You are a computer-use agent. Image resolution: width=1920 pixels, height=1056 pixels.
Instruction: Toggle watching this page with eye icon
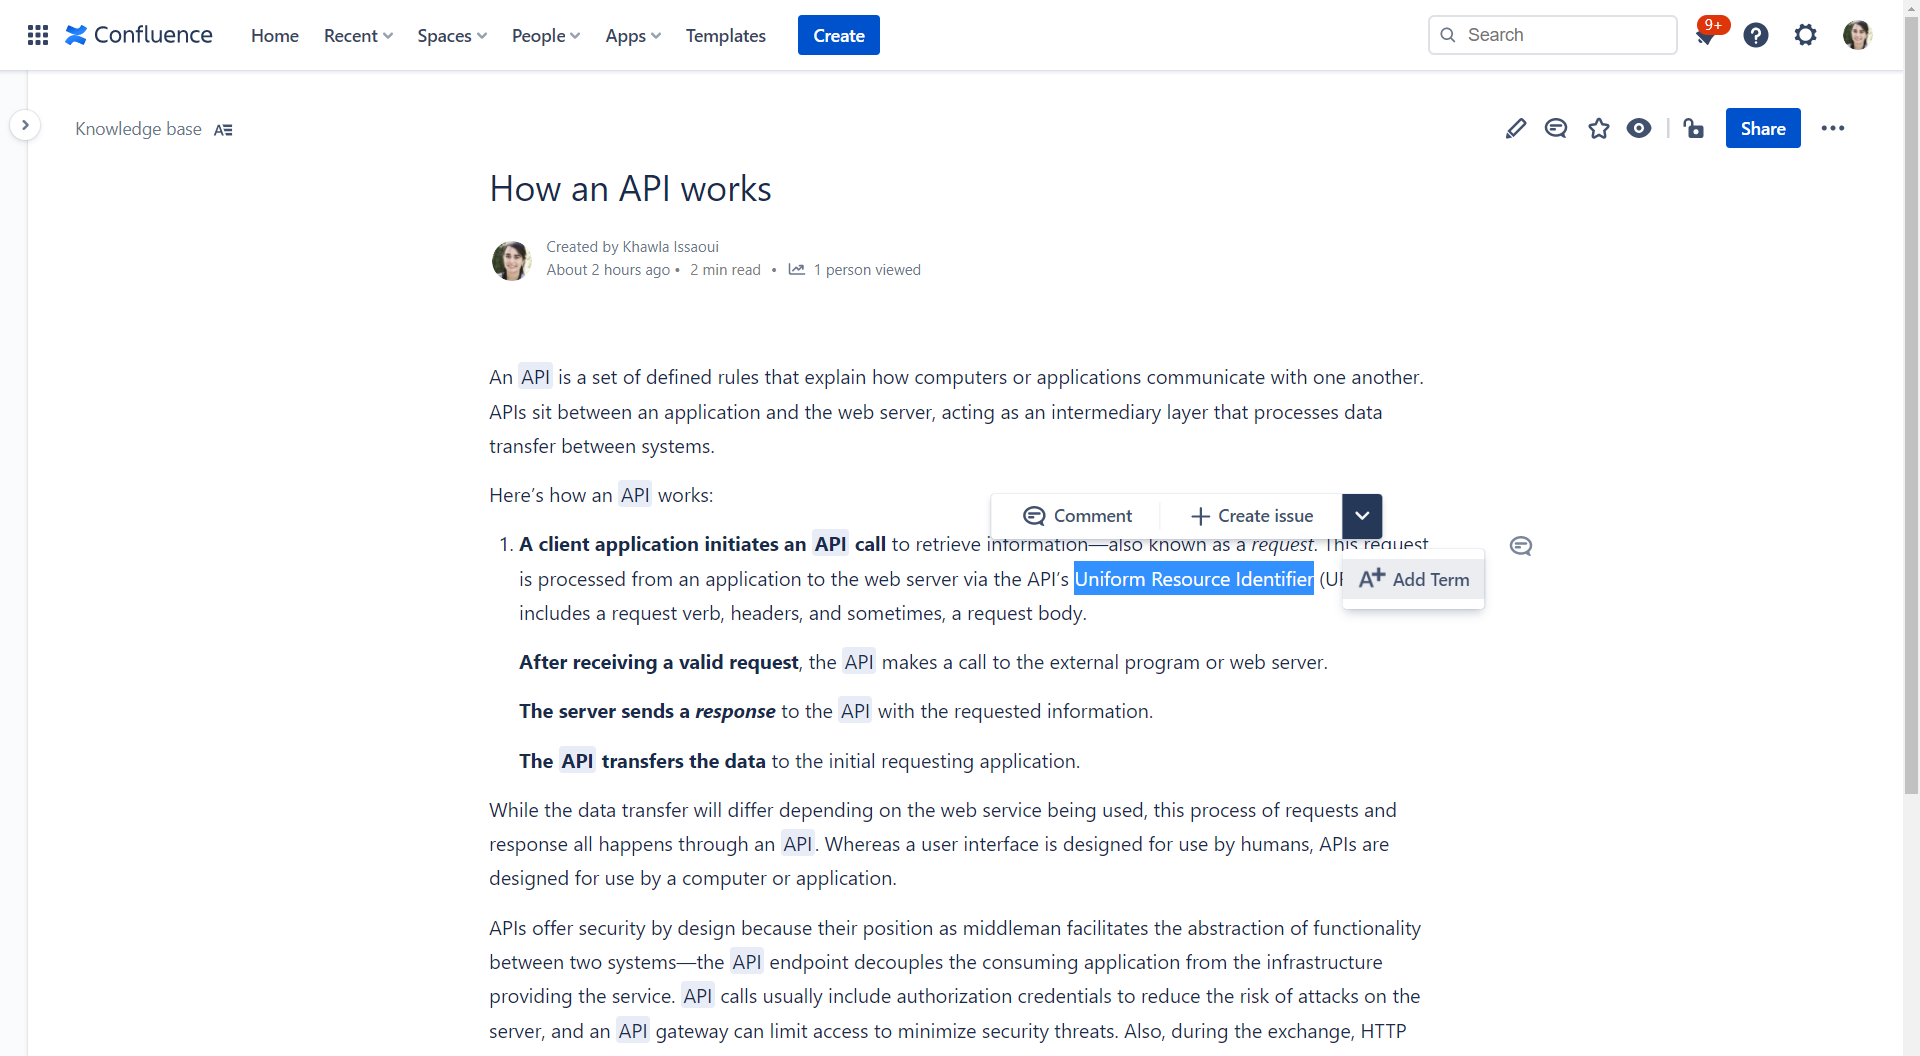(1638, 128)
